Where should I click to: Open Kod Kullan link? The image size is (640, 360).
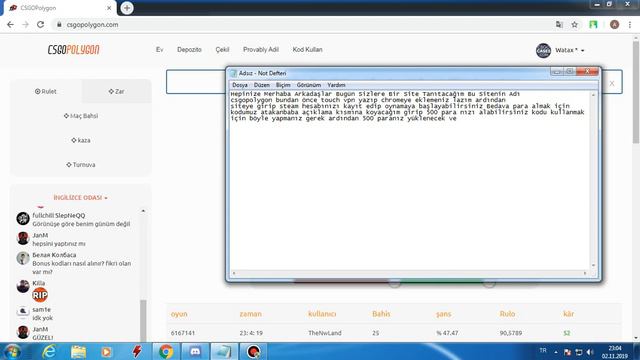tap(307, 49)
